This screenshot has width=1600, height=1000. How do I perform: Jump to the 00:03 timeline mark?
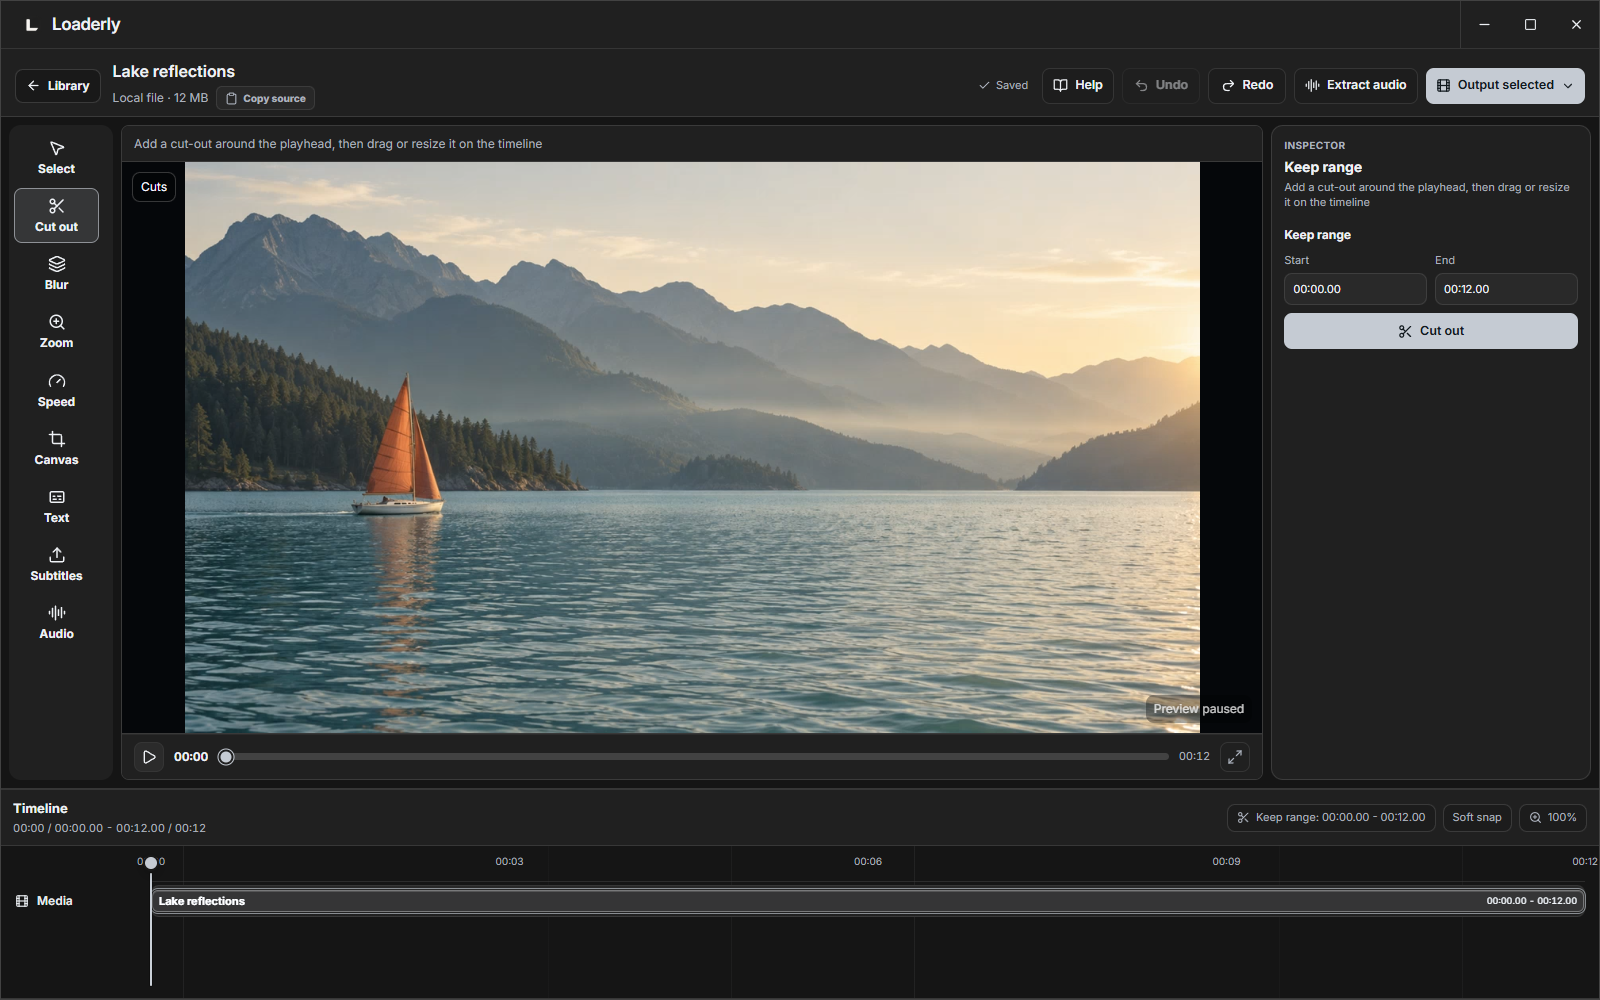[509, 861]
